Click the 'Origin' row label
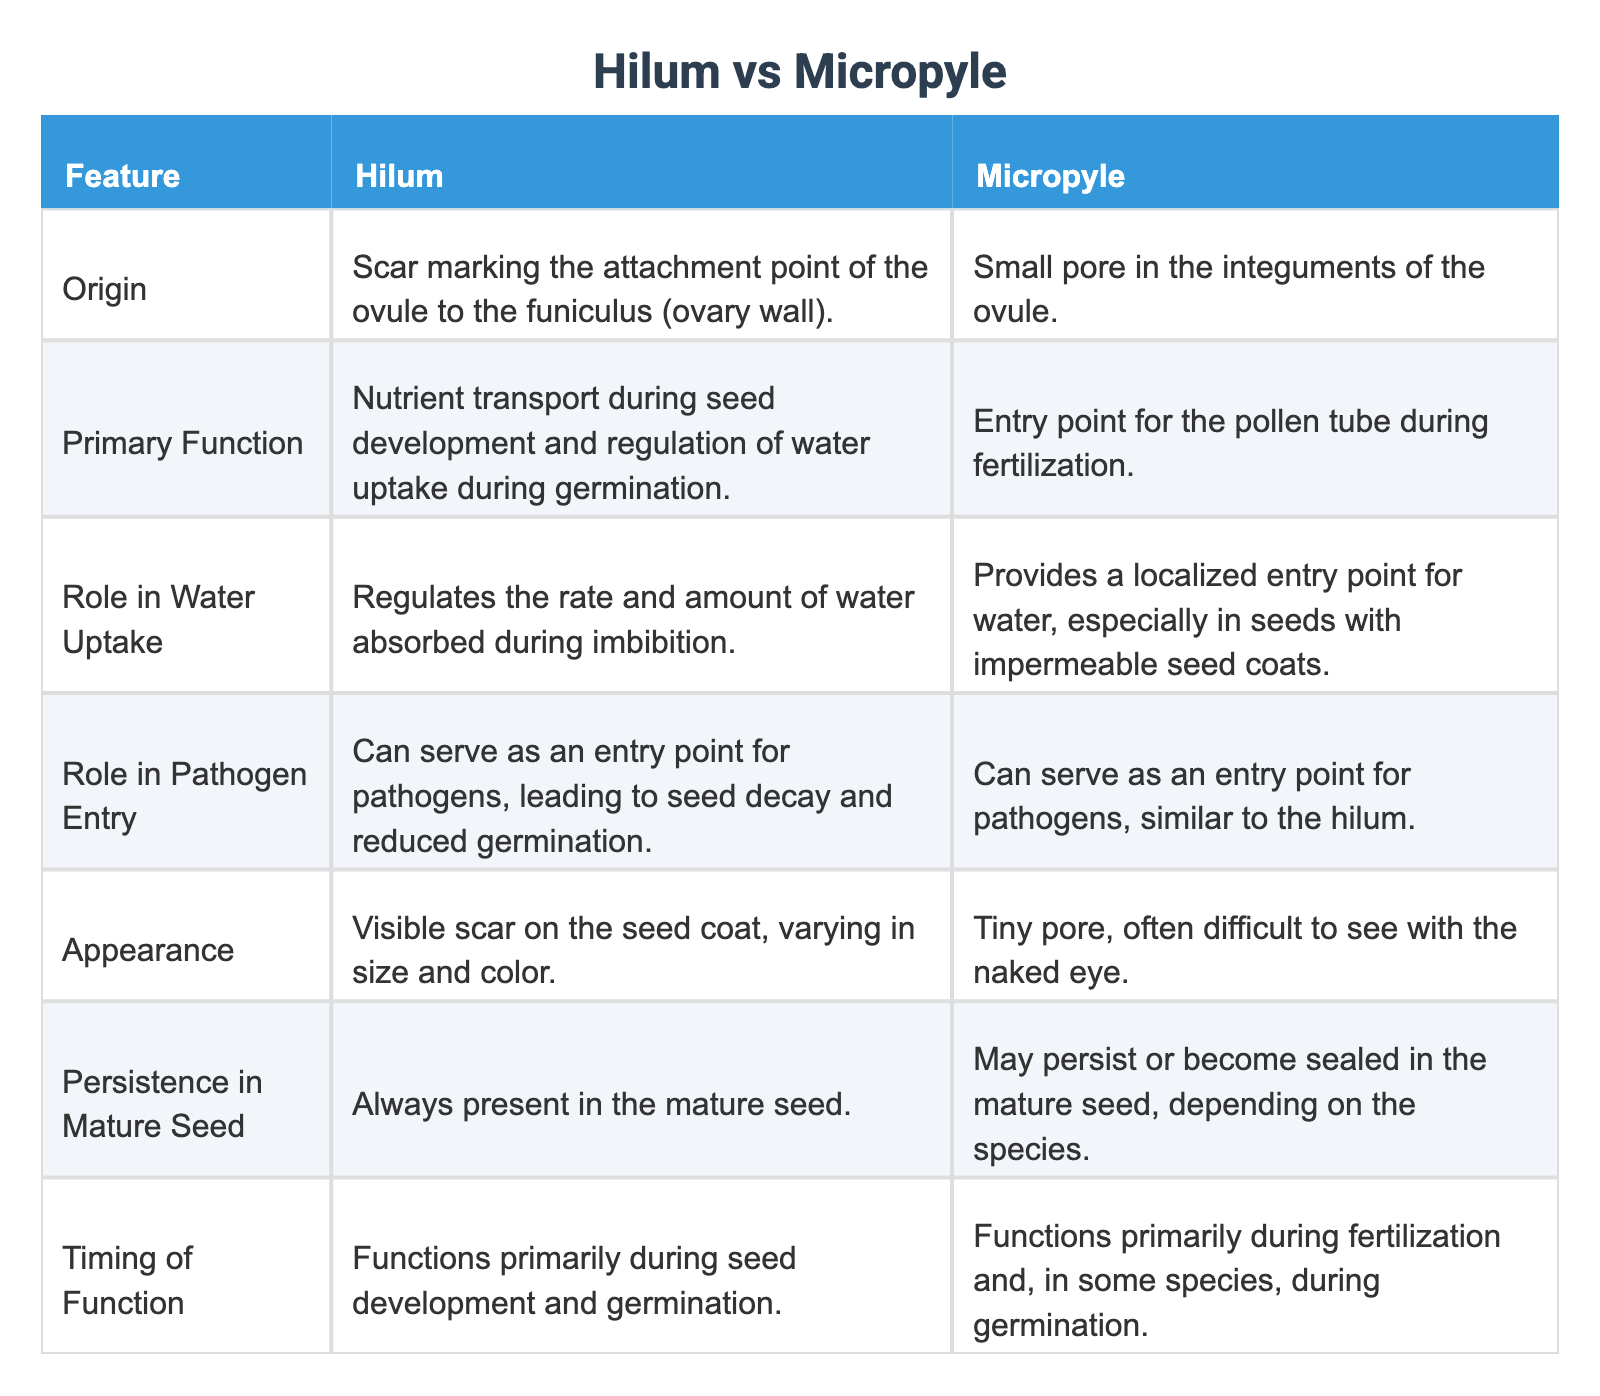Image resolution: width=1600 pixels, height=1396 pixels. coord(104,289)
